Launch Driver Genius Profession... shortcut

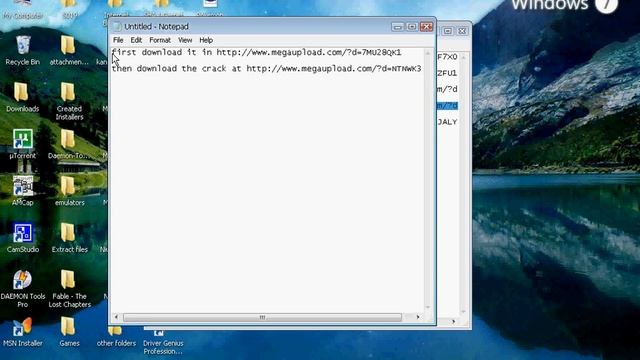(x=163, y=341)
